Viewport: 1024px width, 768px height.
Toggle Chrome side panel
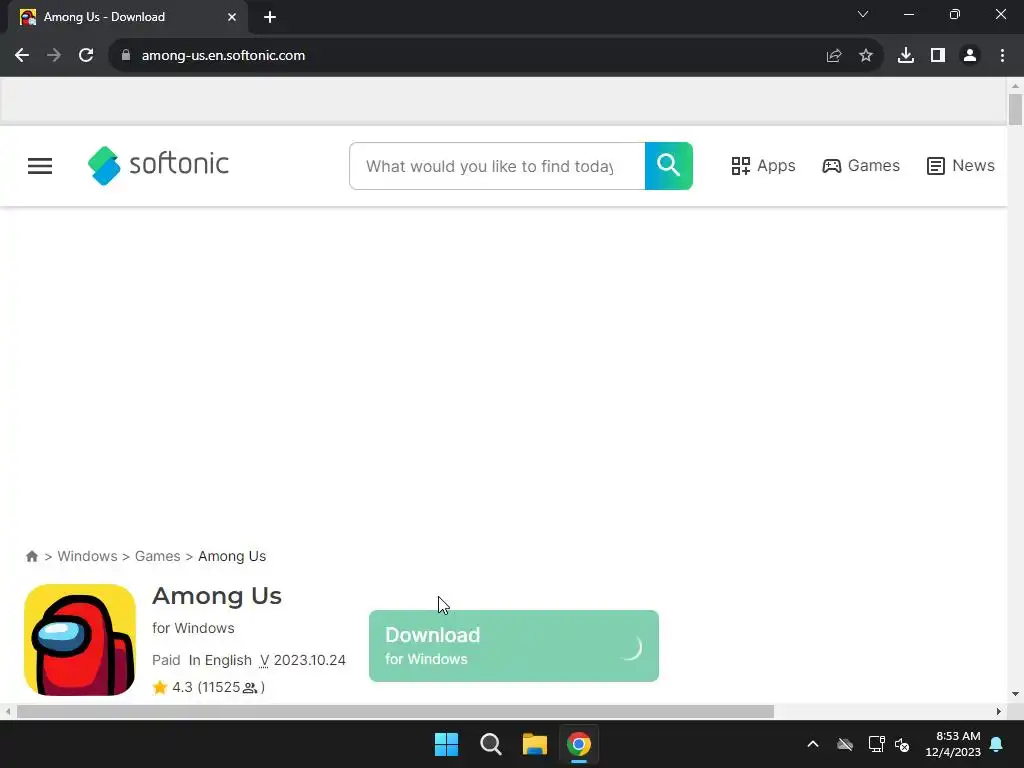(x=938, y=56)
